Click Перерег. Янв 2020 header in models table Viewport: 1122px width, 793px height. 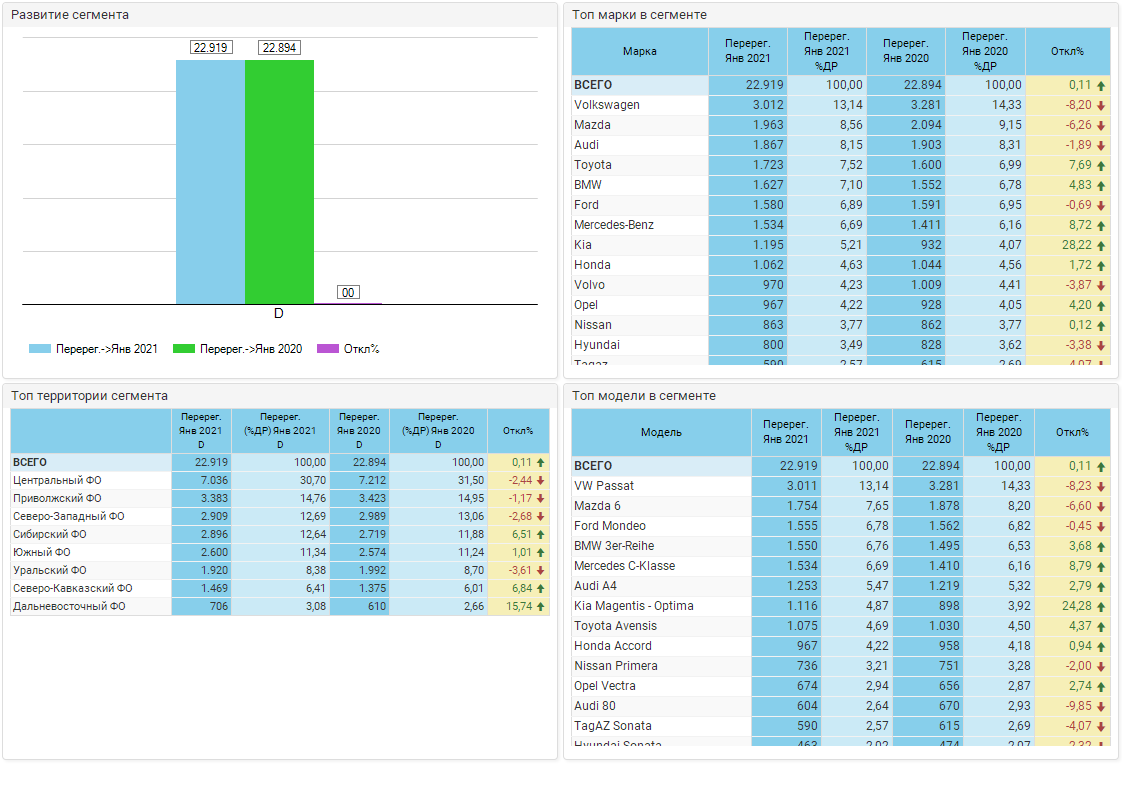pos(927,432)
